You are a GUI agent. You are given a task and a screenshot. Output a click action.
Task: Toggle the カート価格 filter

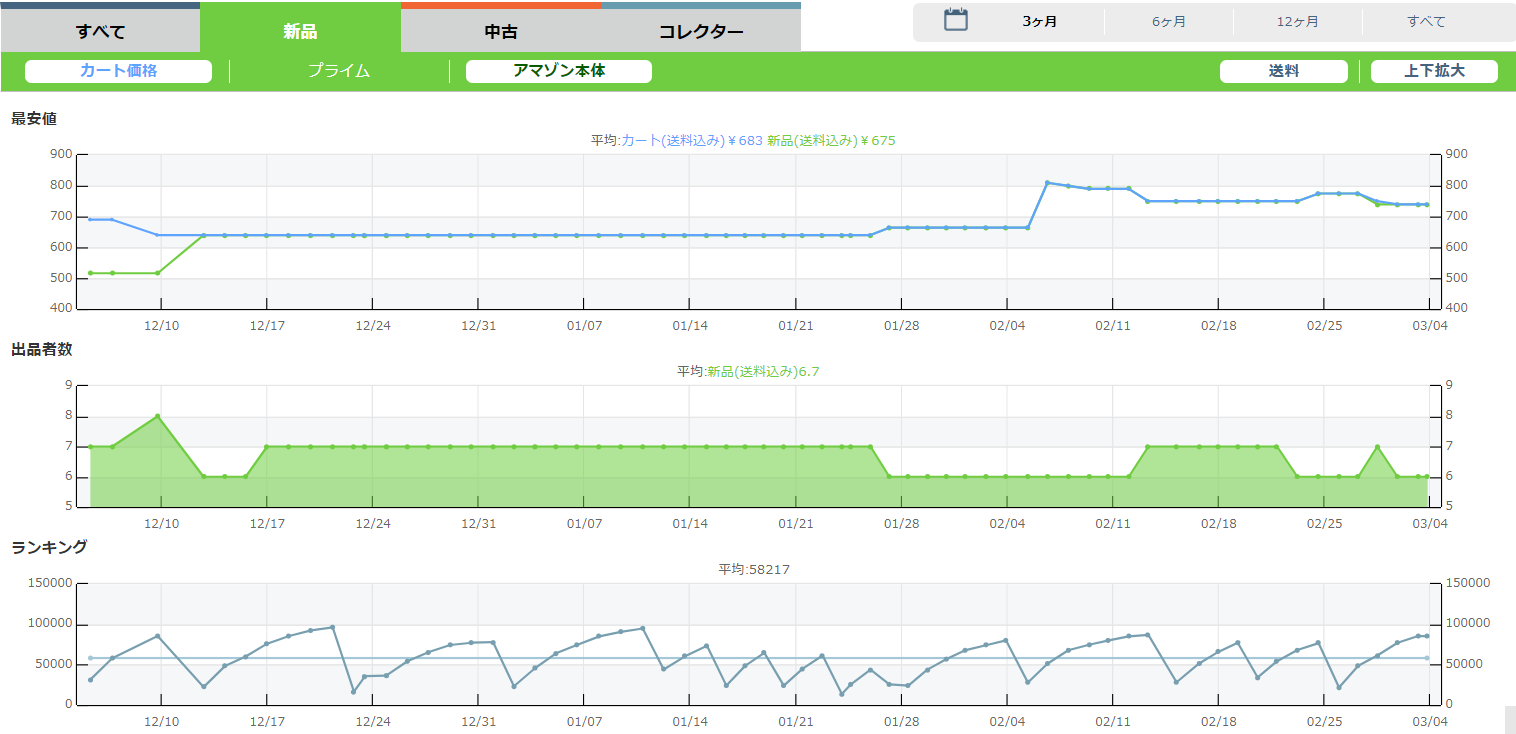[x=118, y=71]
